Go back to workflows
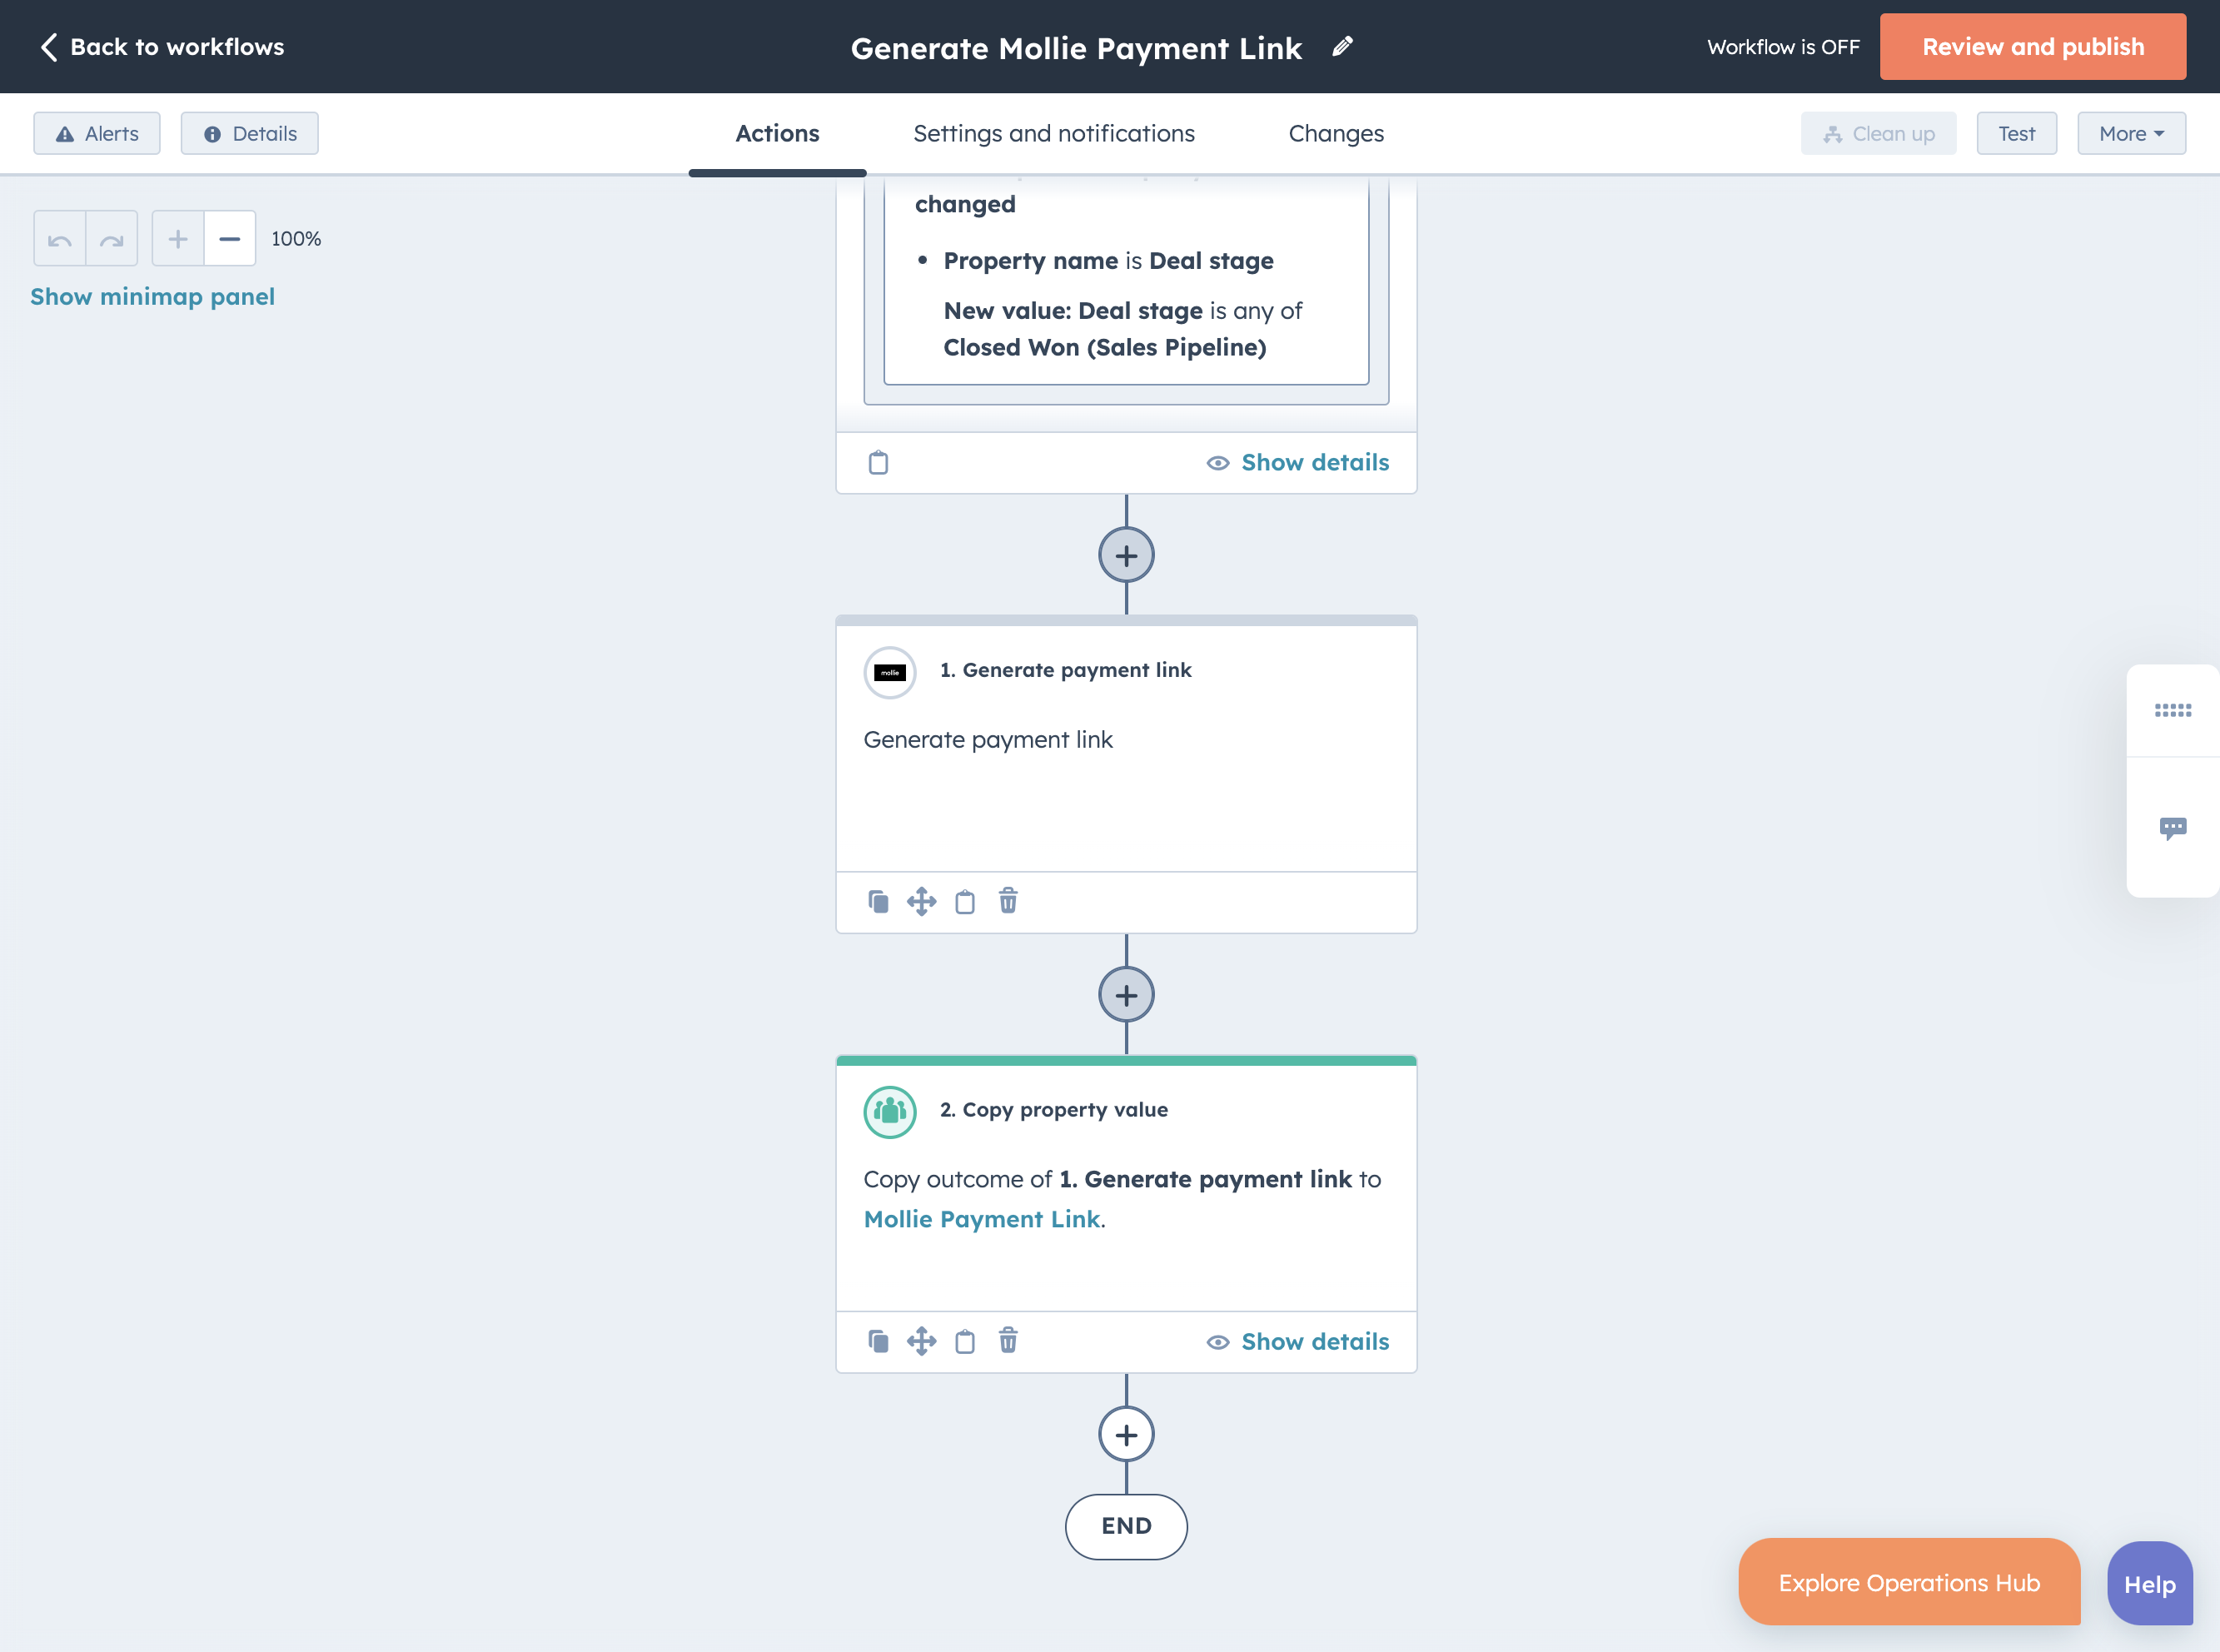The image size is (2220, 1652). pyautogui.click(x=162, y=47)
